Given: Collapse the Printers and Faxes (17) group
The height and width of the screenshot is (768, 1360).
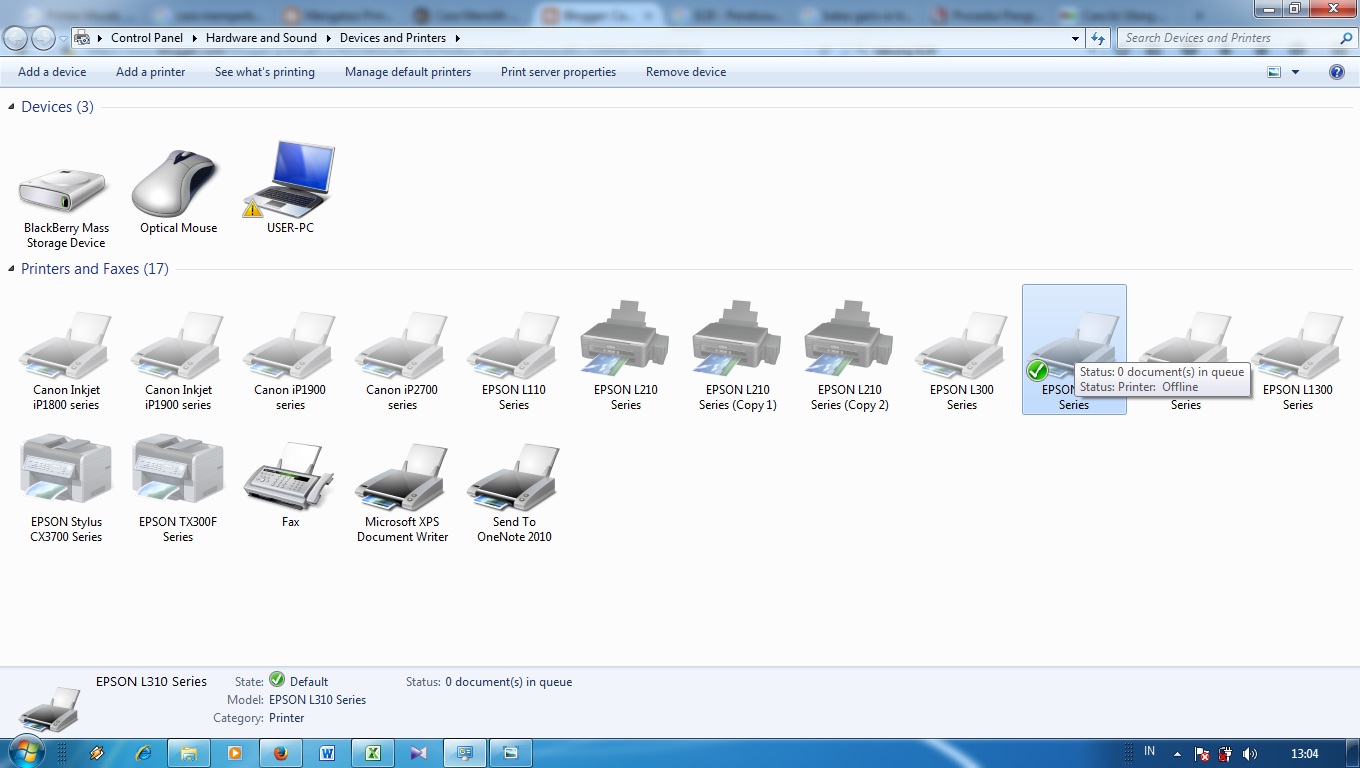Looking at the screenshot, I should click(12, 269).
